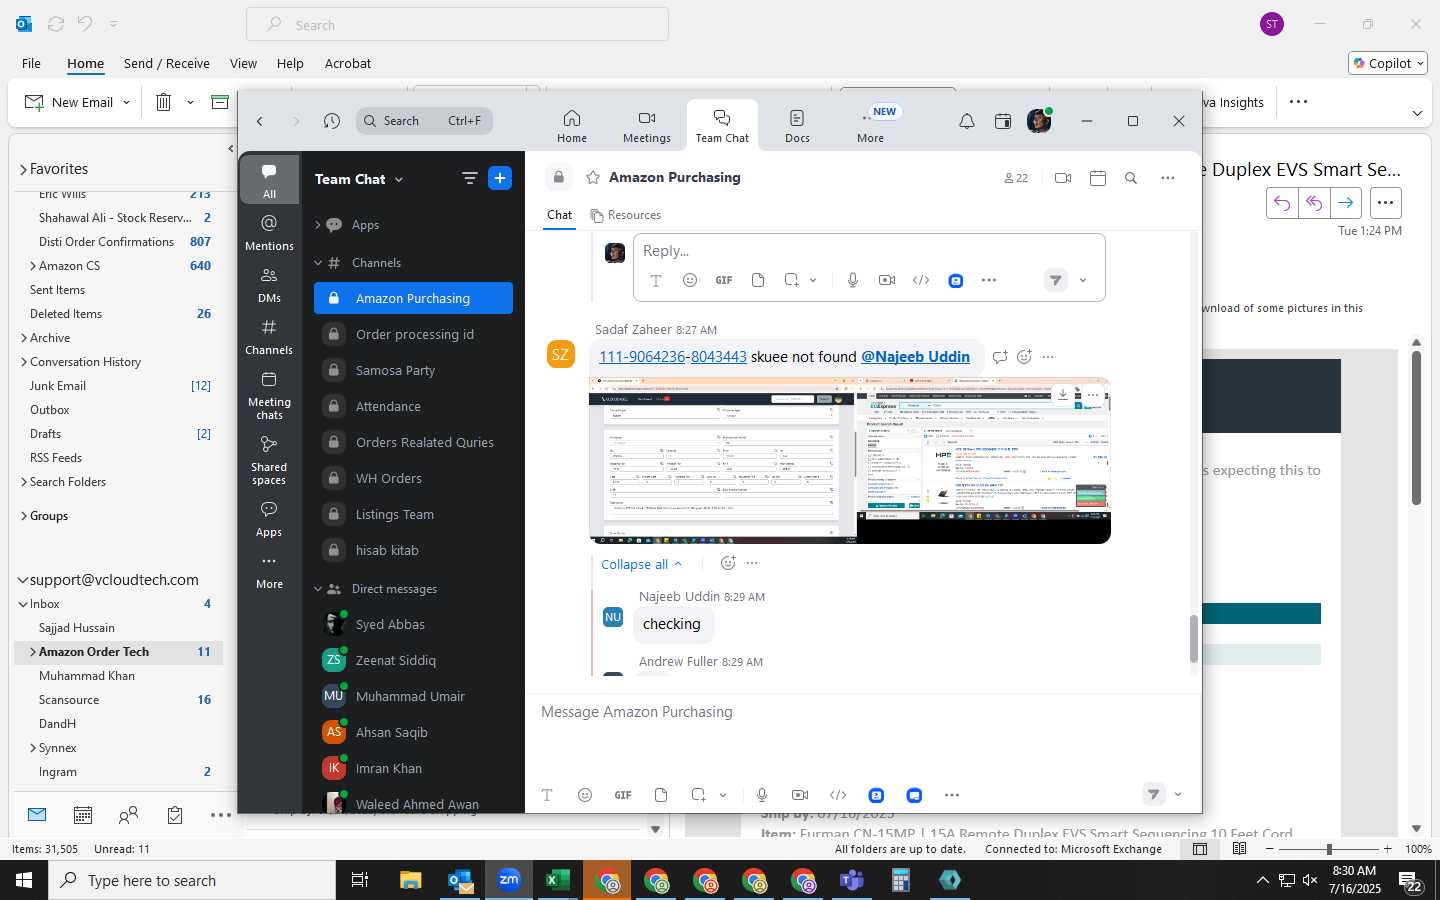Click the Outlook zoom slider

pos(1329,849)
